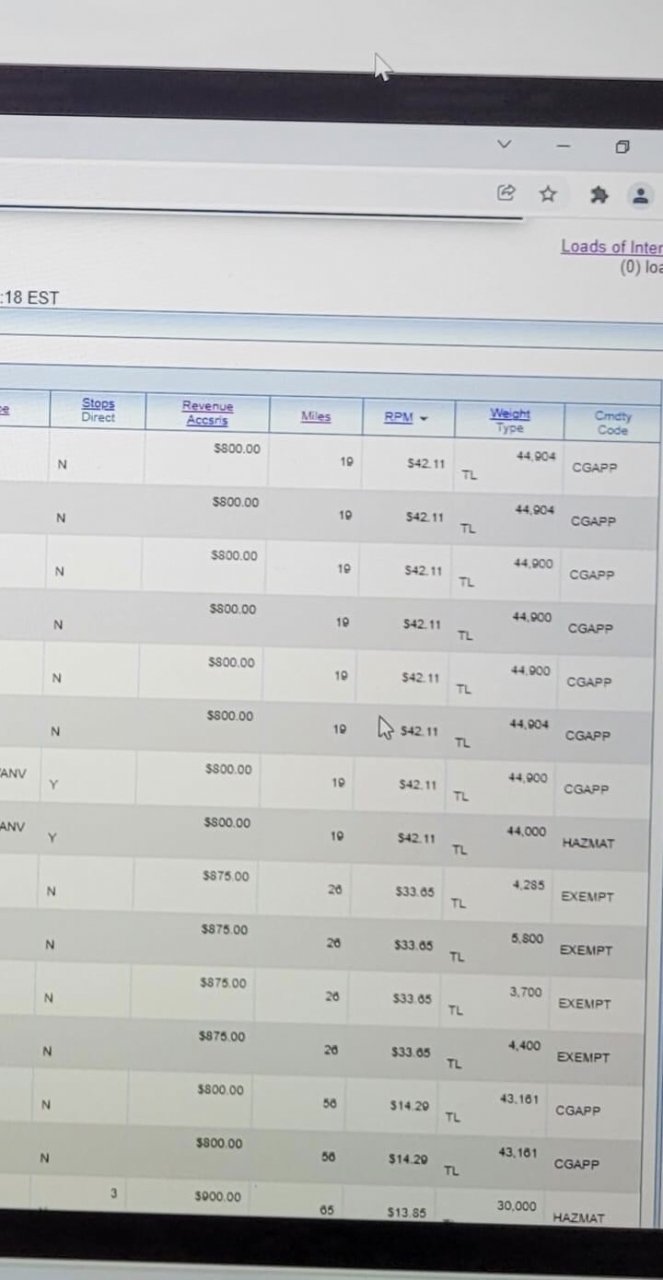Select the $875.00 revenue in the 4,285 row

coord(225,876)
